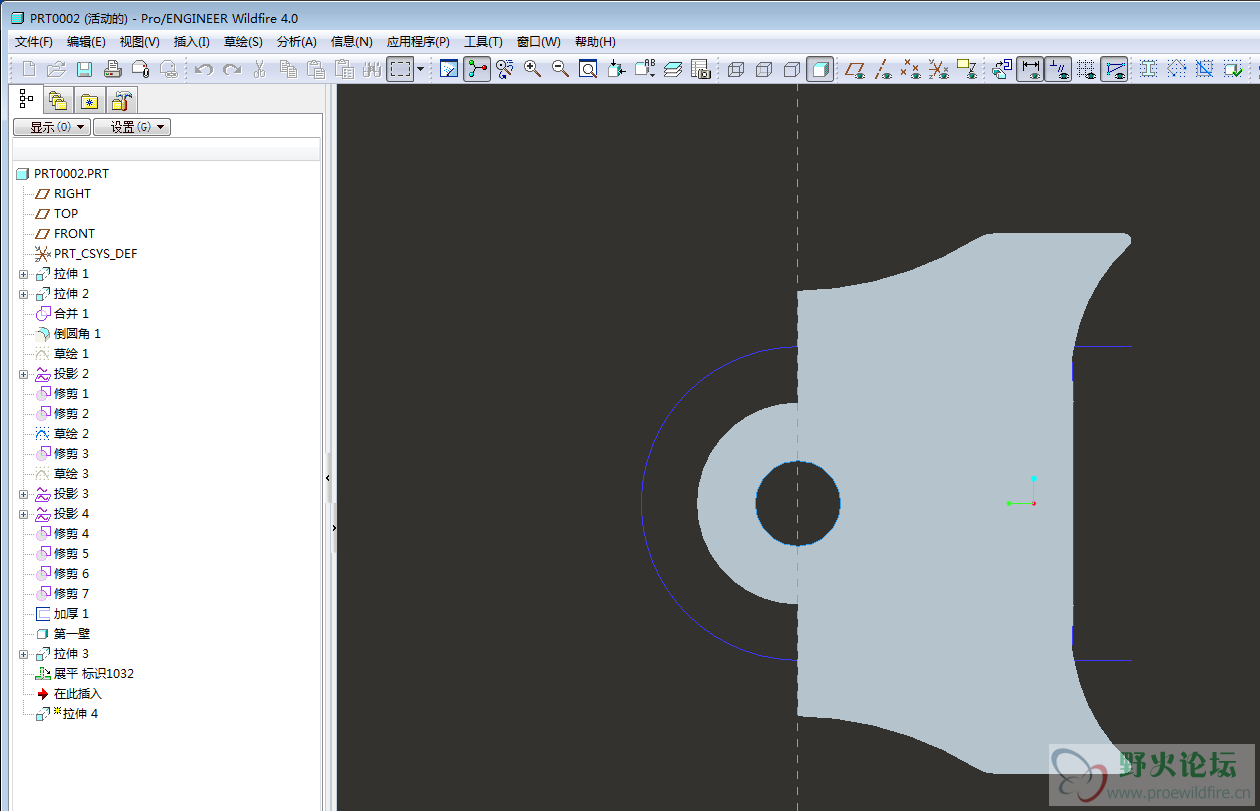Toggle the Shading display mode

[x=820, y=69]
